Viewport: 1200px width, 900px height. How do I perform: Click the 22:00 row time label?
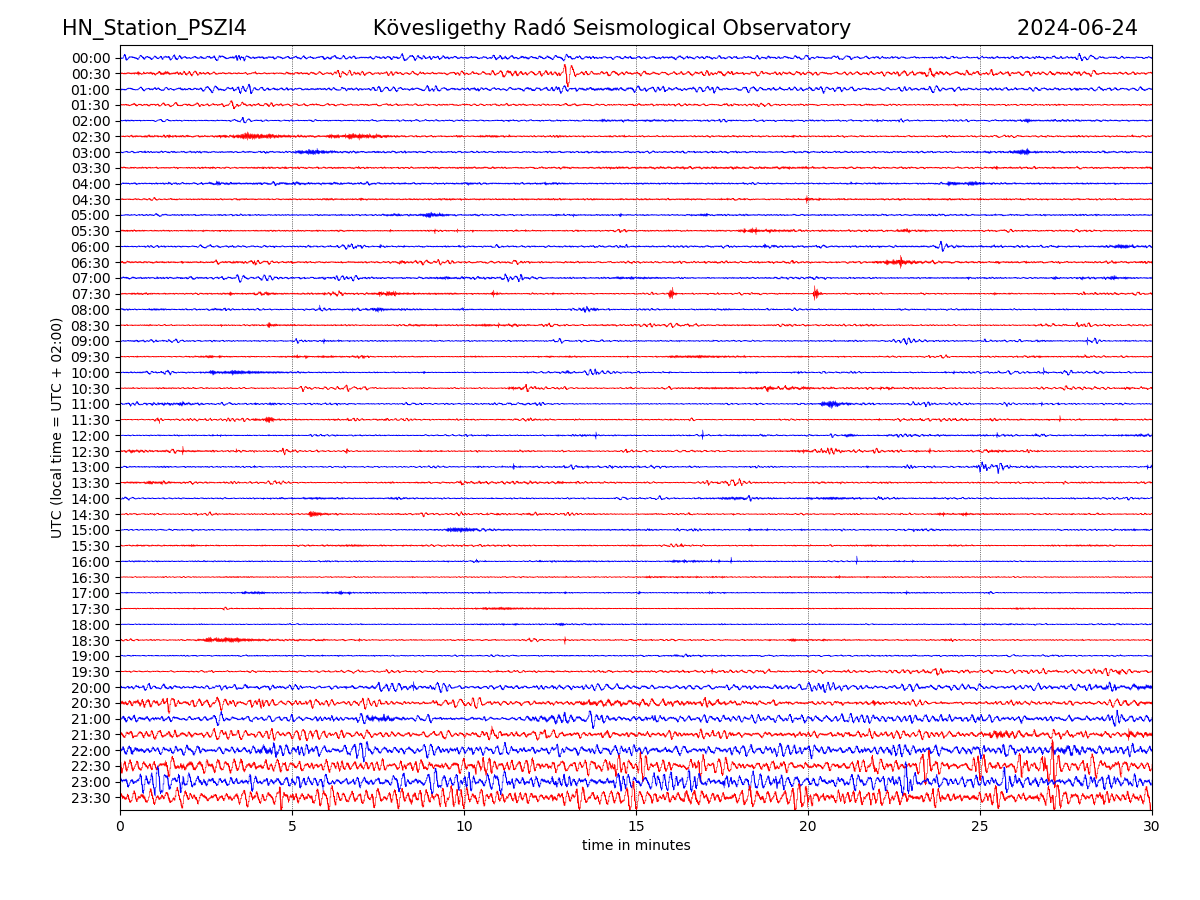91,751
